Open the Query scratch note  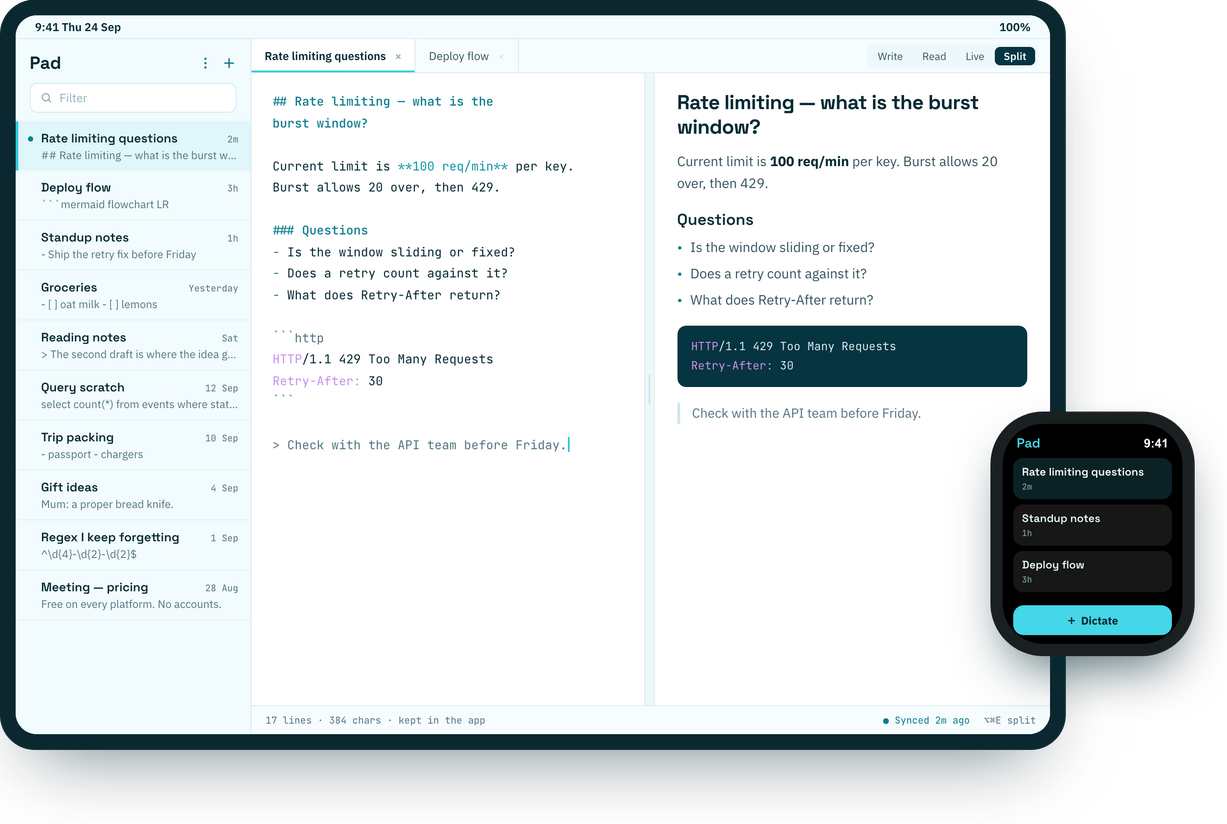(x=134, y=395)
